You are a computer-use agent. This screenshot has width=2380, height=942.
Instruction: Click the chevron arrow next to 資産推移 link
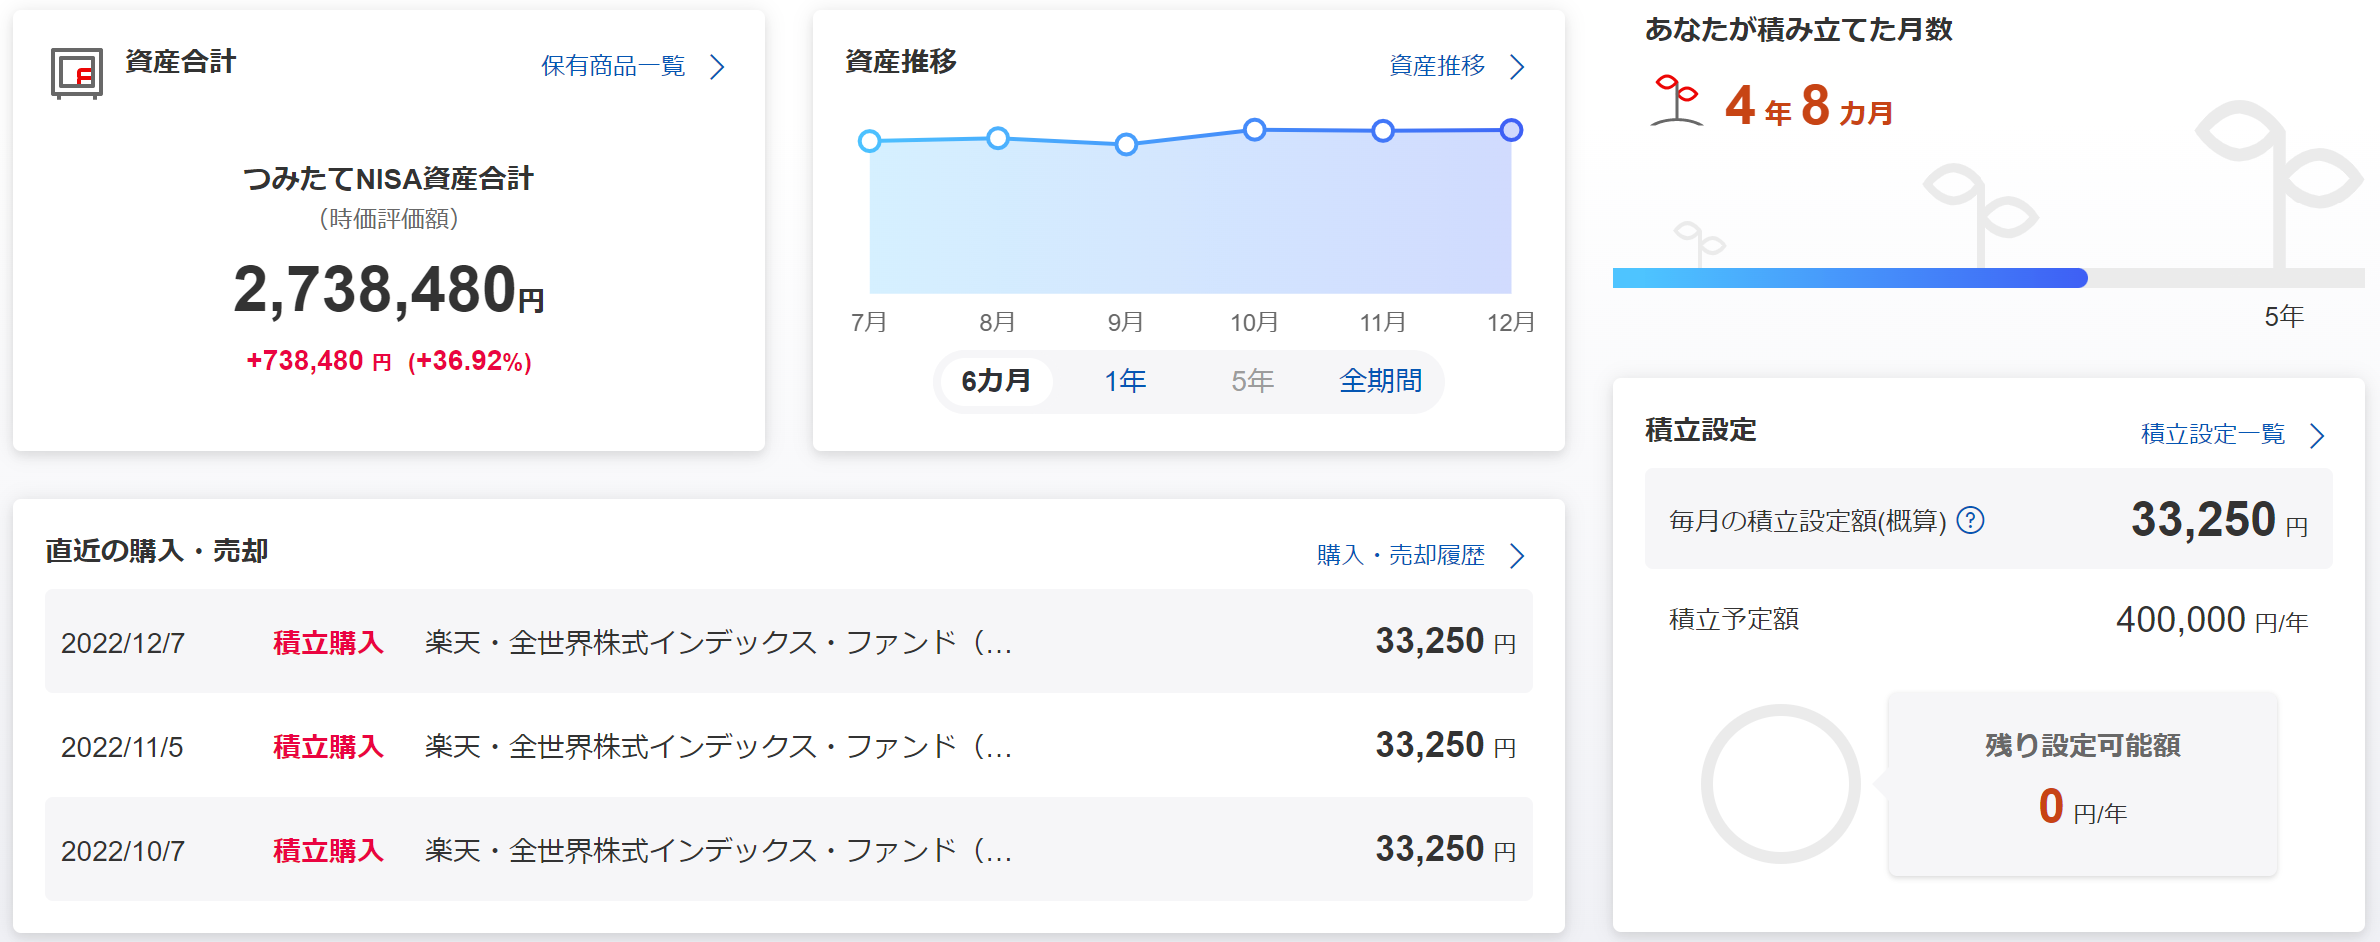click(1517, 67)
